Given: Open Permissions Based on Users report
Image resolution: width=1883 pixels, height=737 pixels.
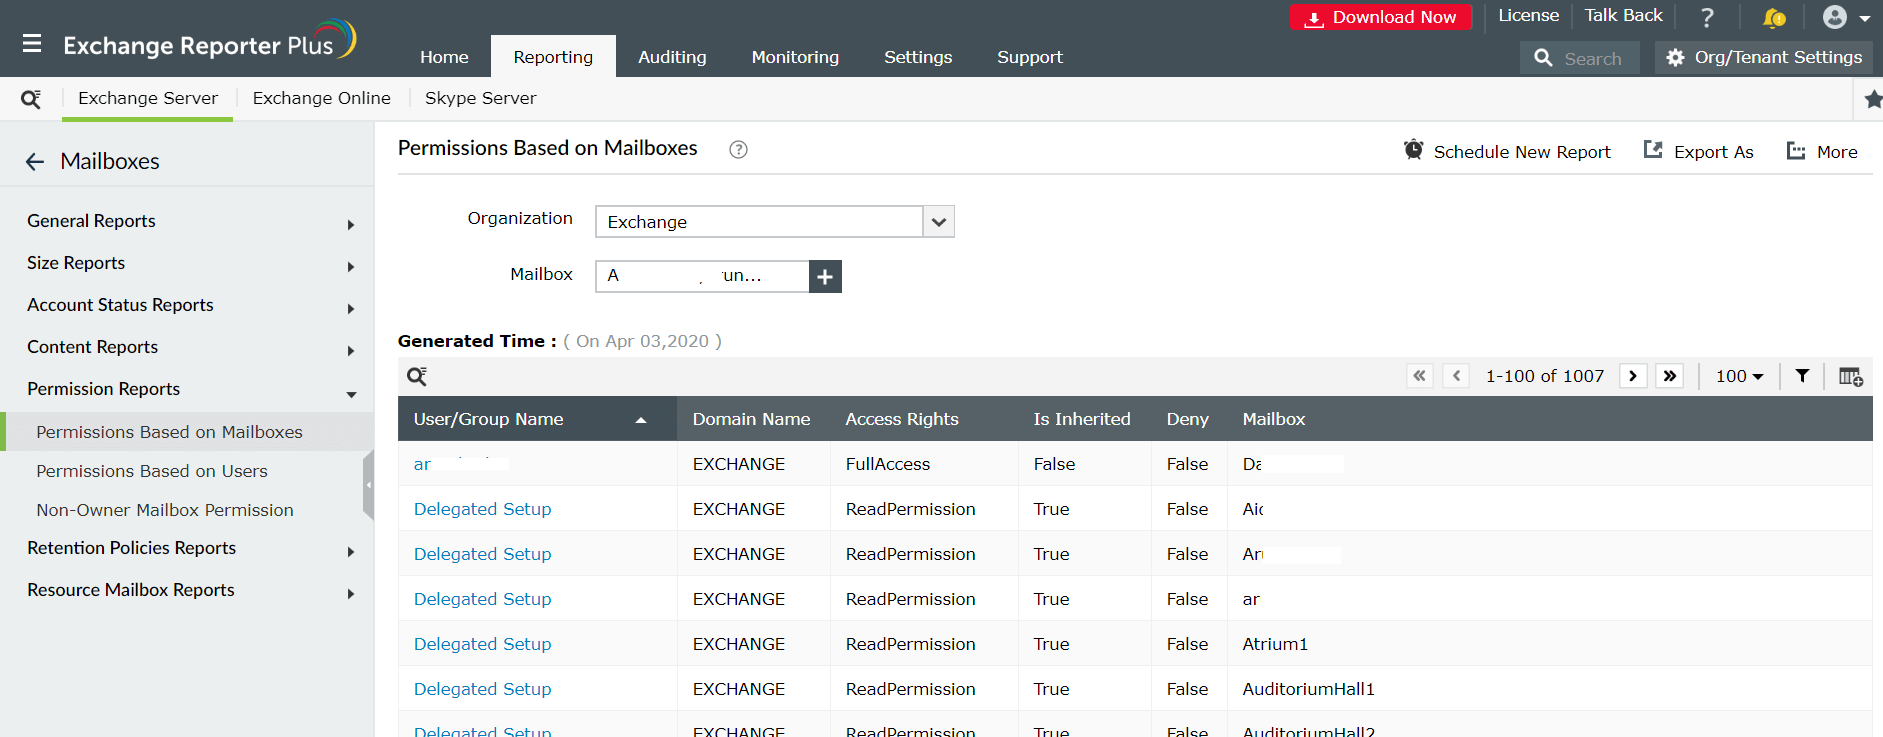Looking at the screenshot, I should (152, 471).
